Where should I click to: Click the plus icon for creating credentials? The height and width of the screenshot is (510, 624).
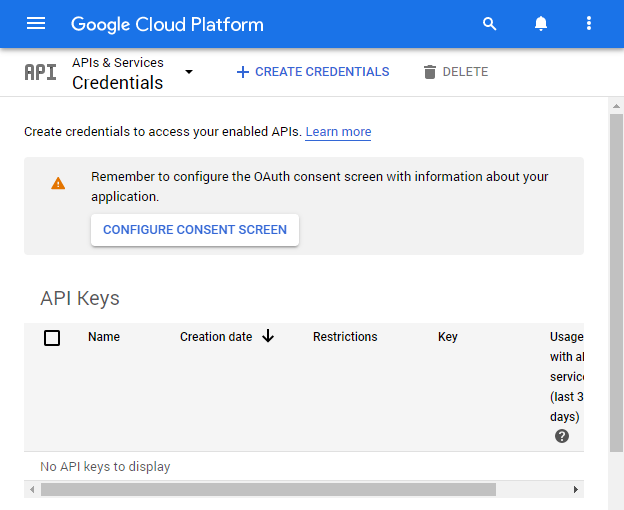[x=243, y=72]
